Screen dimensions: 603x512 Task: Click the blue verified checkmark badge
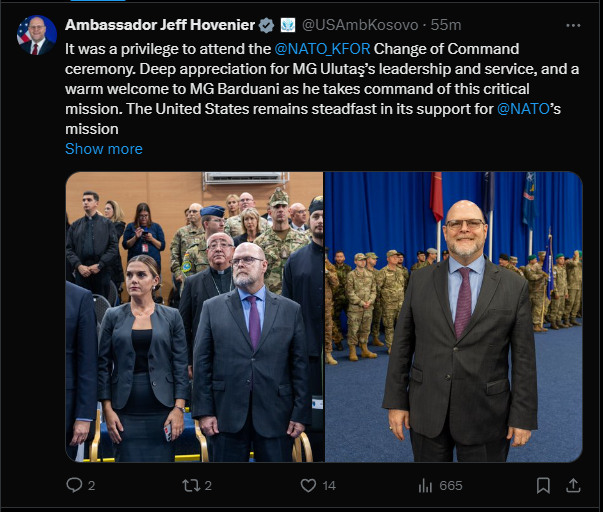(x=266, y=25)
